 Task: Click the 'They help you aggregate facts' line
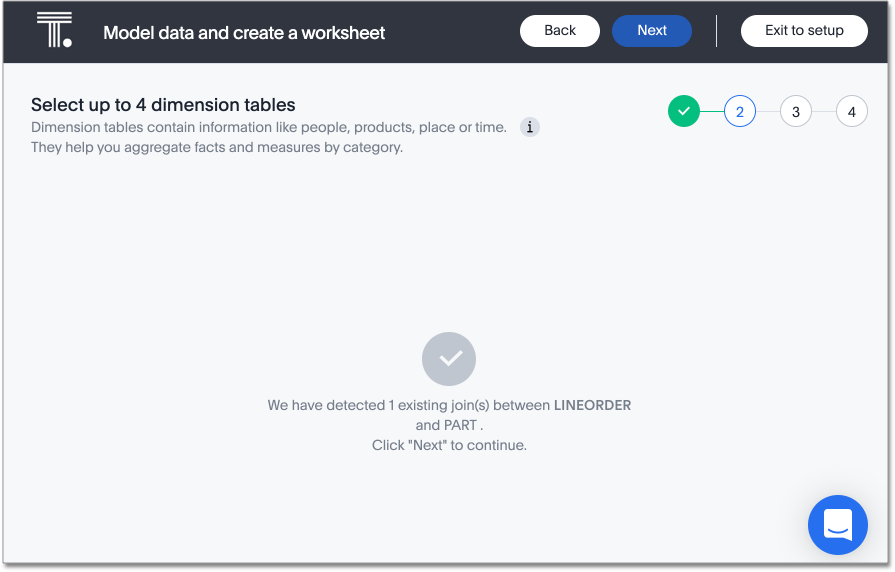tap(216, 147)
